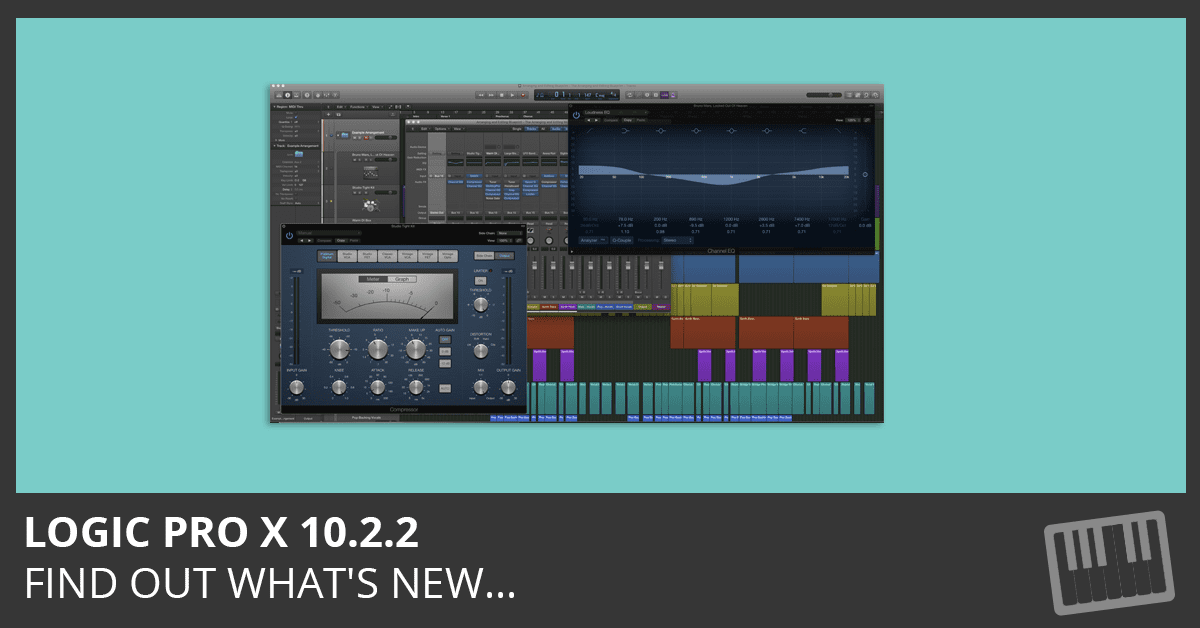1200x628 pixels.
Task: Click the Example Arrangement folder icon
Action: pyautogui.click(x=345, y=134)
